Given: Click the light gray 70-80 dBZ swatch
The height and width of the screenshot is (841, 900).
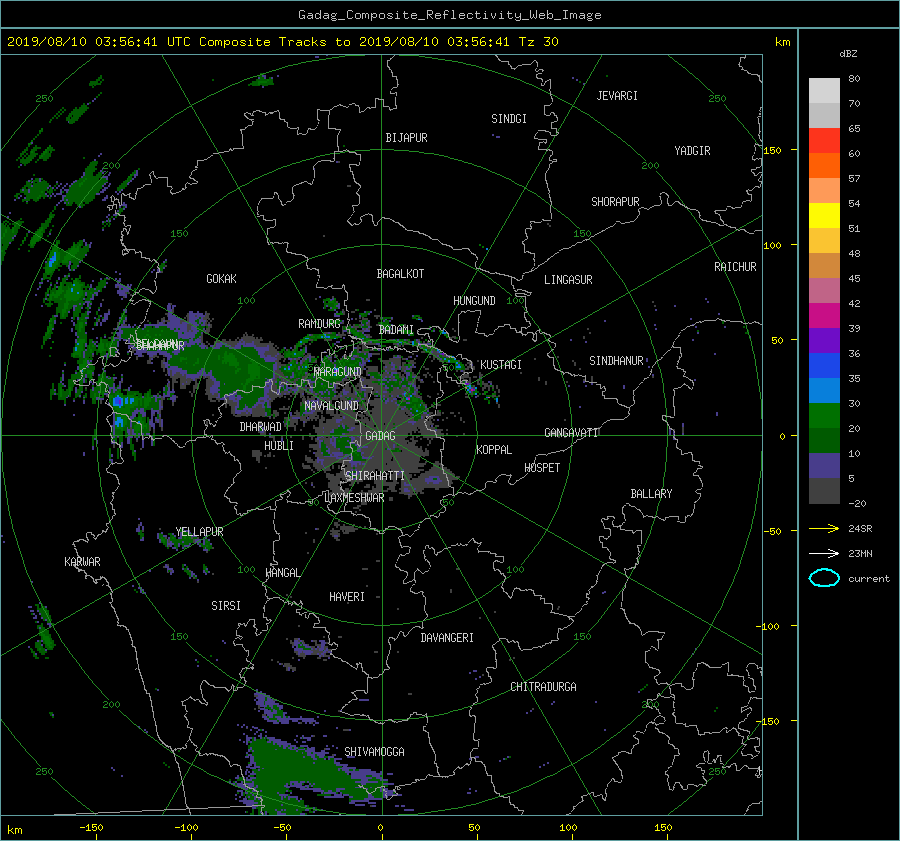Looking at the screenshot, I should (824, 91).
